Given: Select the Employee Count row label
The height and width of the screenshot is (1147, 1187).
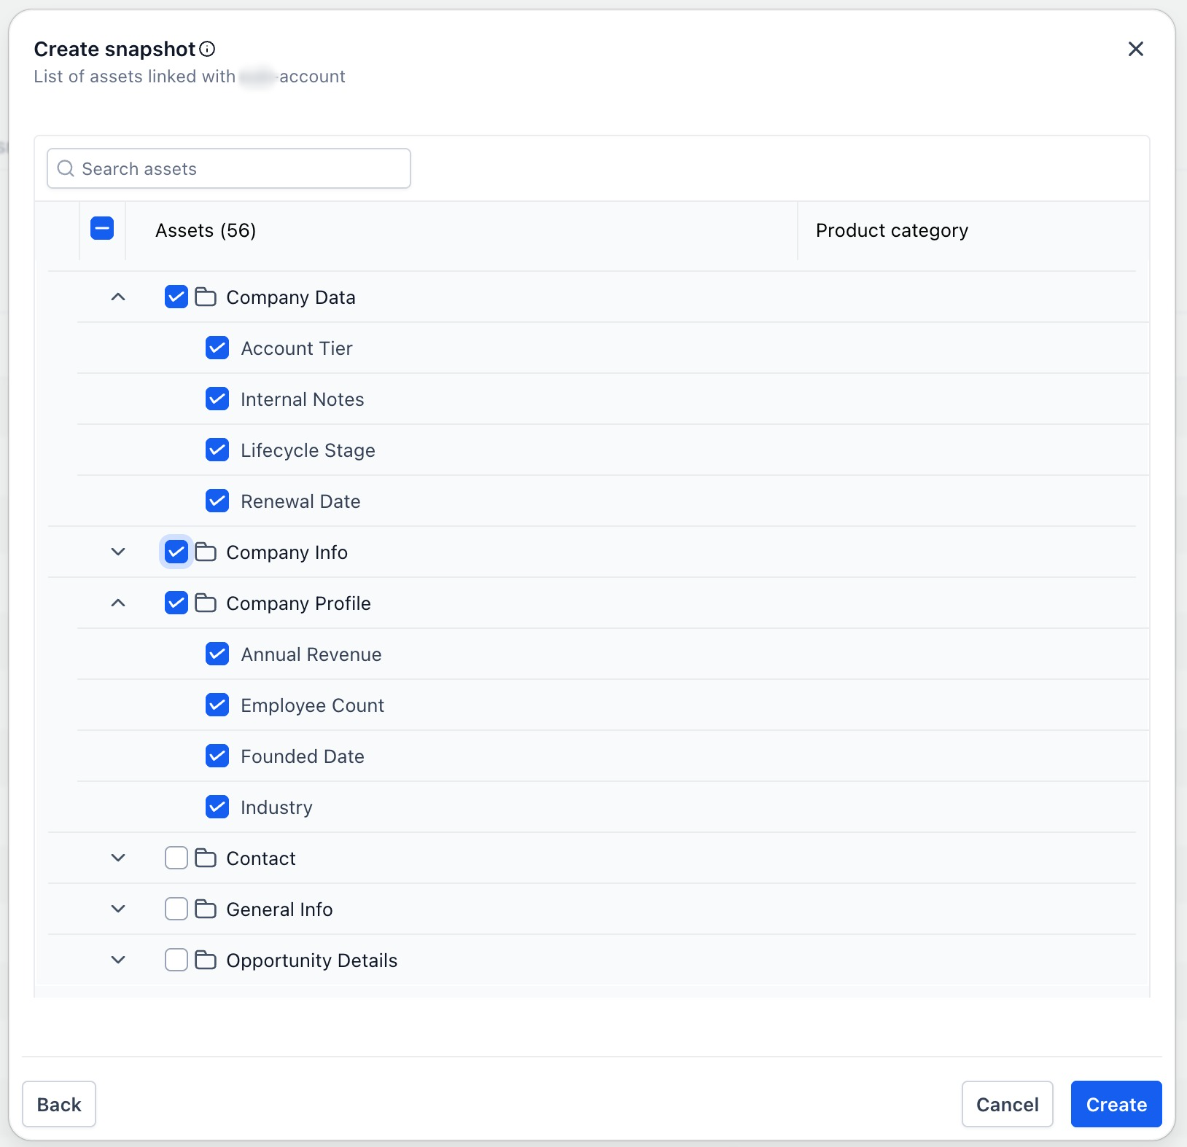Looking at the screenshot, I should 313,706.
